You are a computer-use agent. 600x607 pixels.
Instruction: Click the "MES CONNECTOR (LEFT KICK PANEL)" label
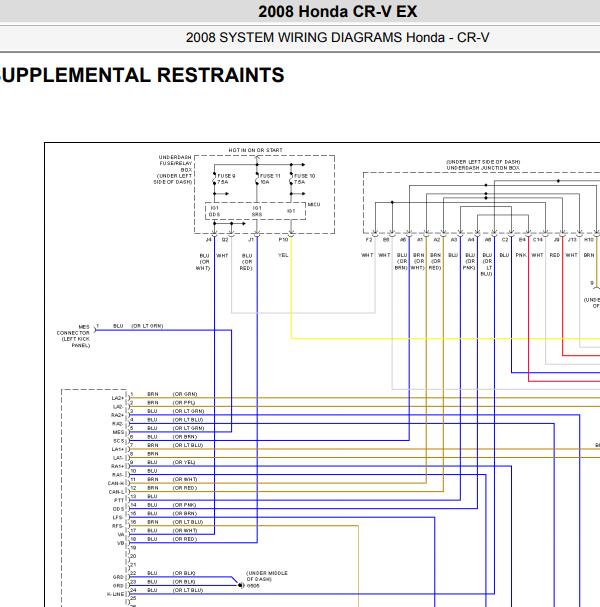point(74,336)
